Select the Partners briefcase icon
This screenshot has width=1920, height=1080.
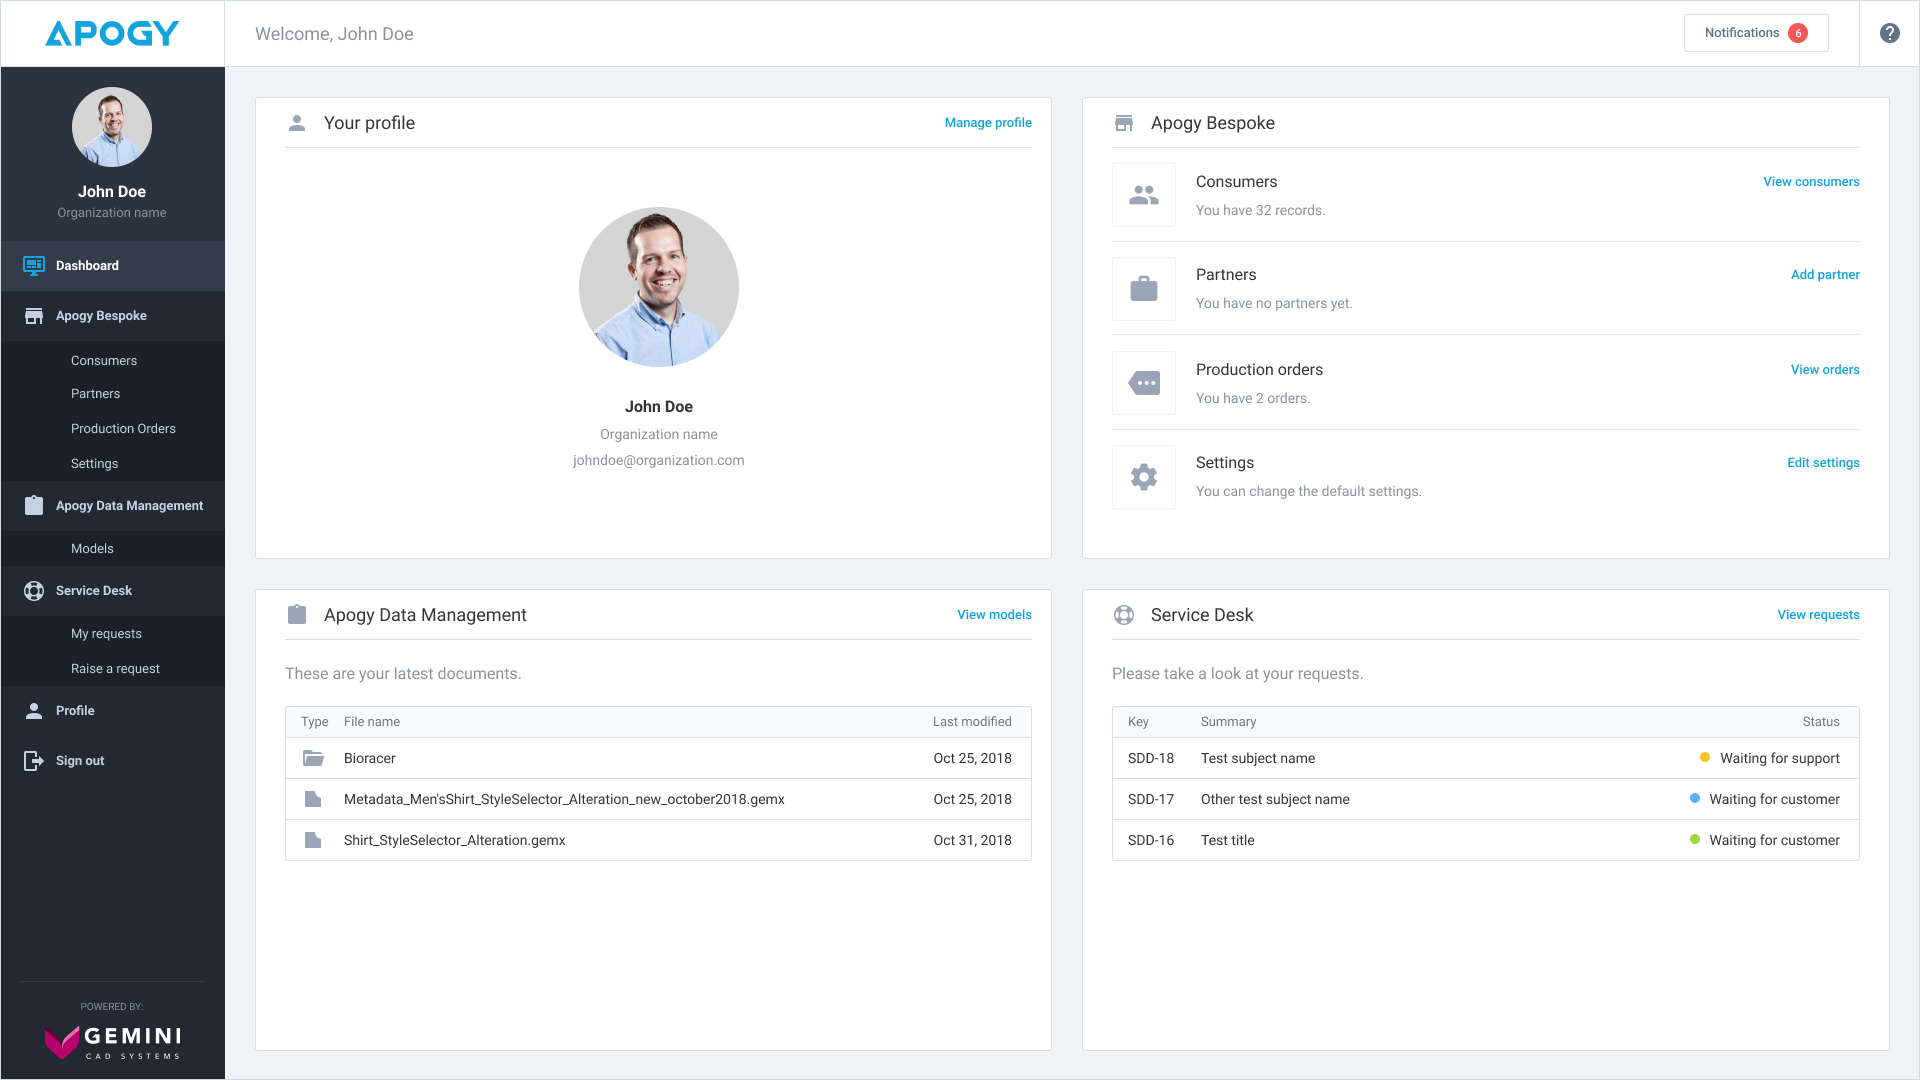tap(1143, 288)
